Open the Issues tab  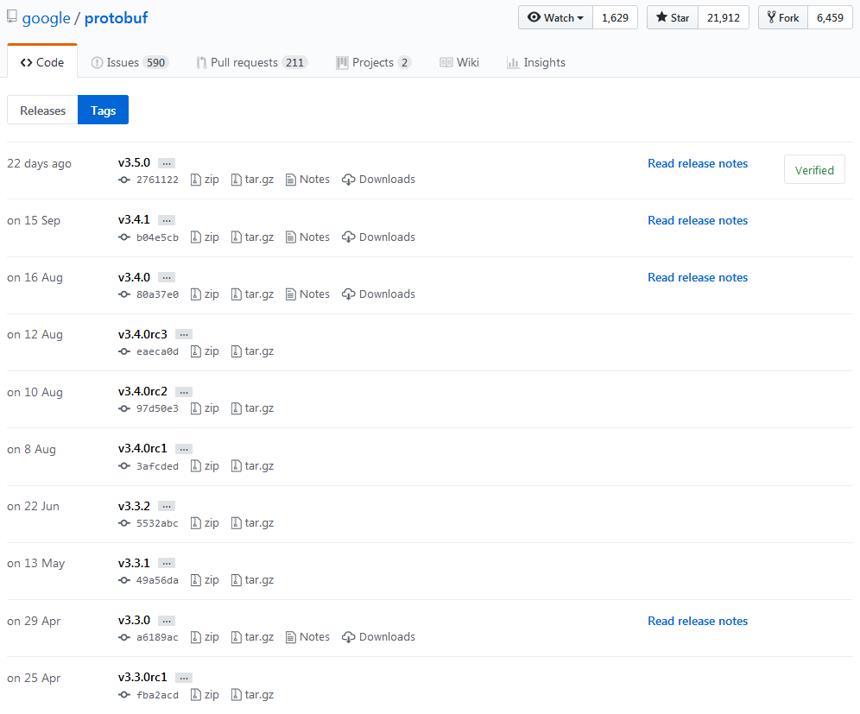(128, 63)
